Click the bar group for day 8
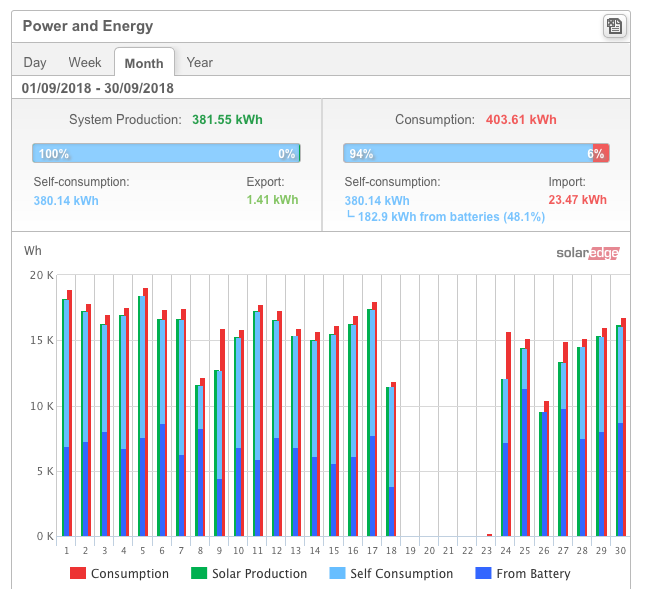The width and height of the screenshot is (648, 589). pyautogui.click(x=200, y=457)
